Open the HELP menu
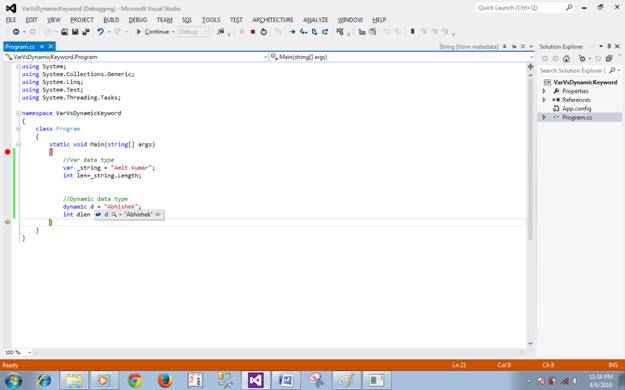This screenshot has height=390, width=625. tap(379, 20)
